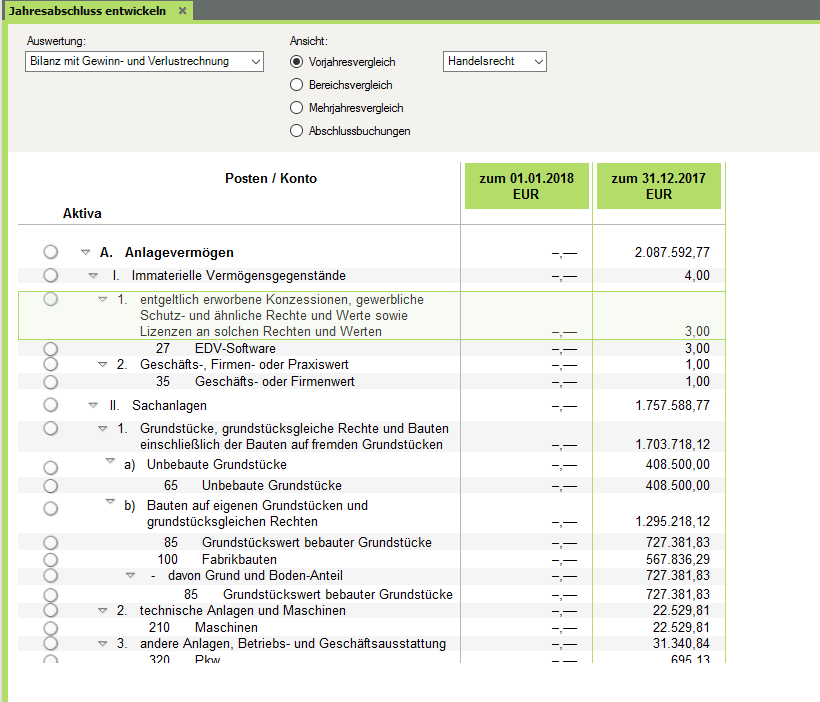This screenshot has height=702, width=820.
Task: Collapse the A. Anlagevermögen section
Action: point(85,253)
